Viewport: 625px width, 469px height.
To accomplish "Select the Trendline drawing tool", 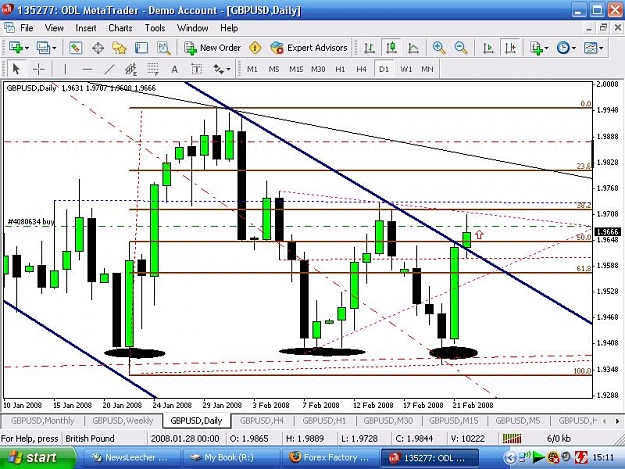I will [109, 69].
